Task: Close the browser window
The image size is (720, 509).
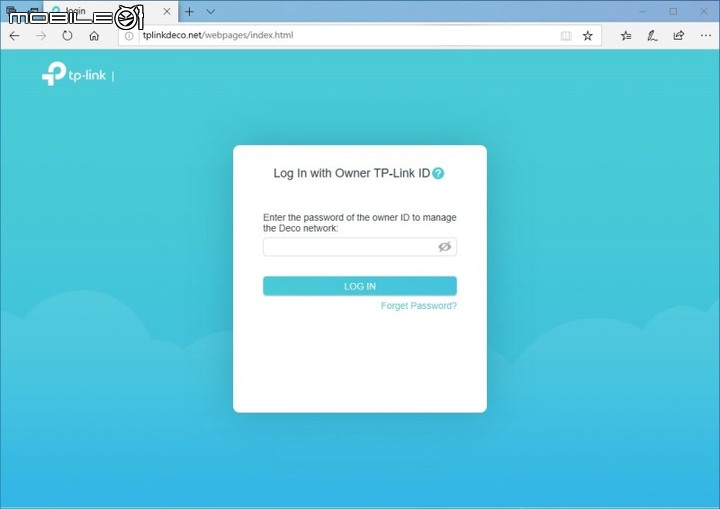Action: point(703,11)
